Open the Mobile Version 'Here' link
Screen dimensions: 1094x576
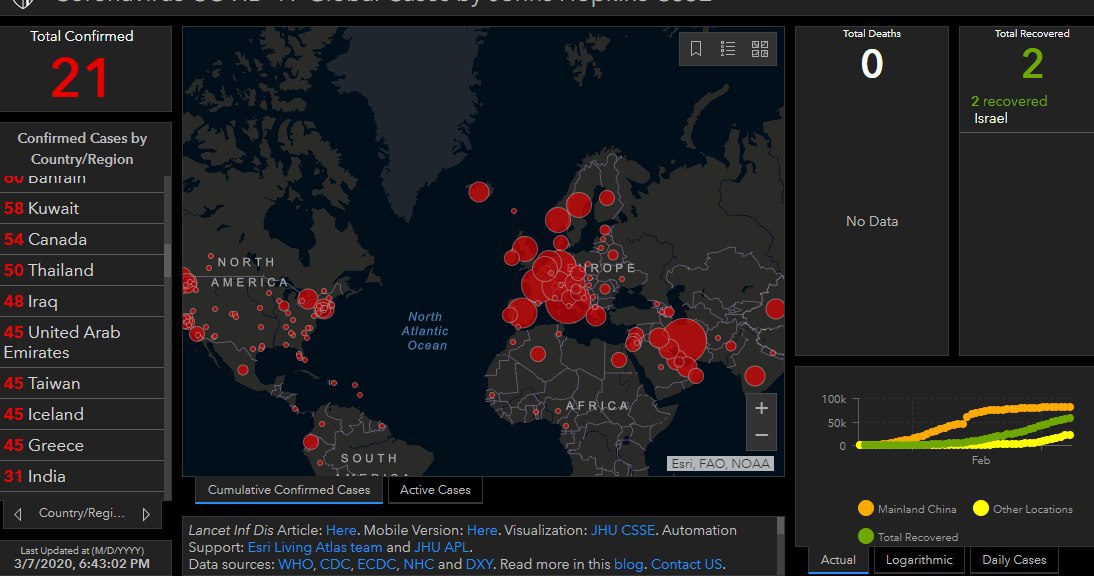(x=481, y=530)
